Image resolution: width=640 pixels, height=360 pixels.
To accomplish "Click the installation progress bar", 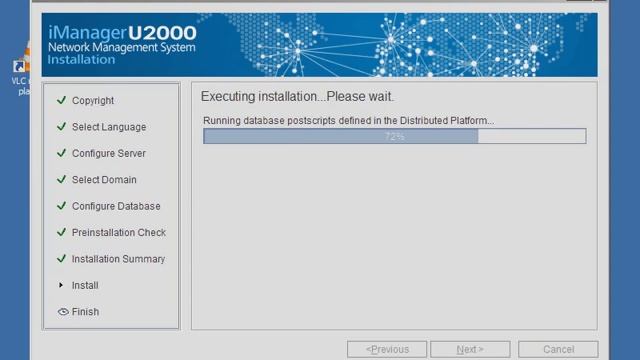I will [395, 136].
